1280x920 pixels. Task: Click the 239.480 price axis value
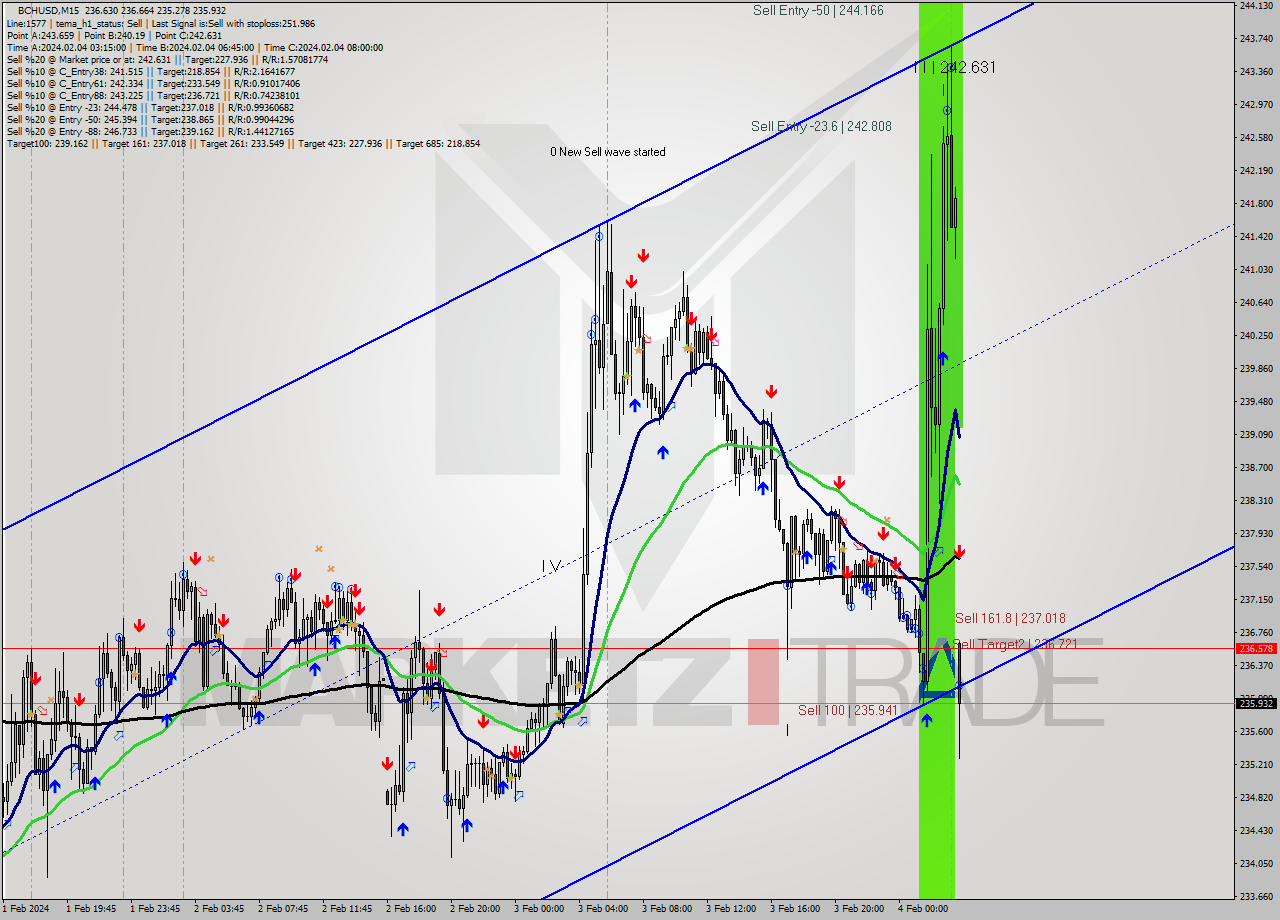[1256, 401]
